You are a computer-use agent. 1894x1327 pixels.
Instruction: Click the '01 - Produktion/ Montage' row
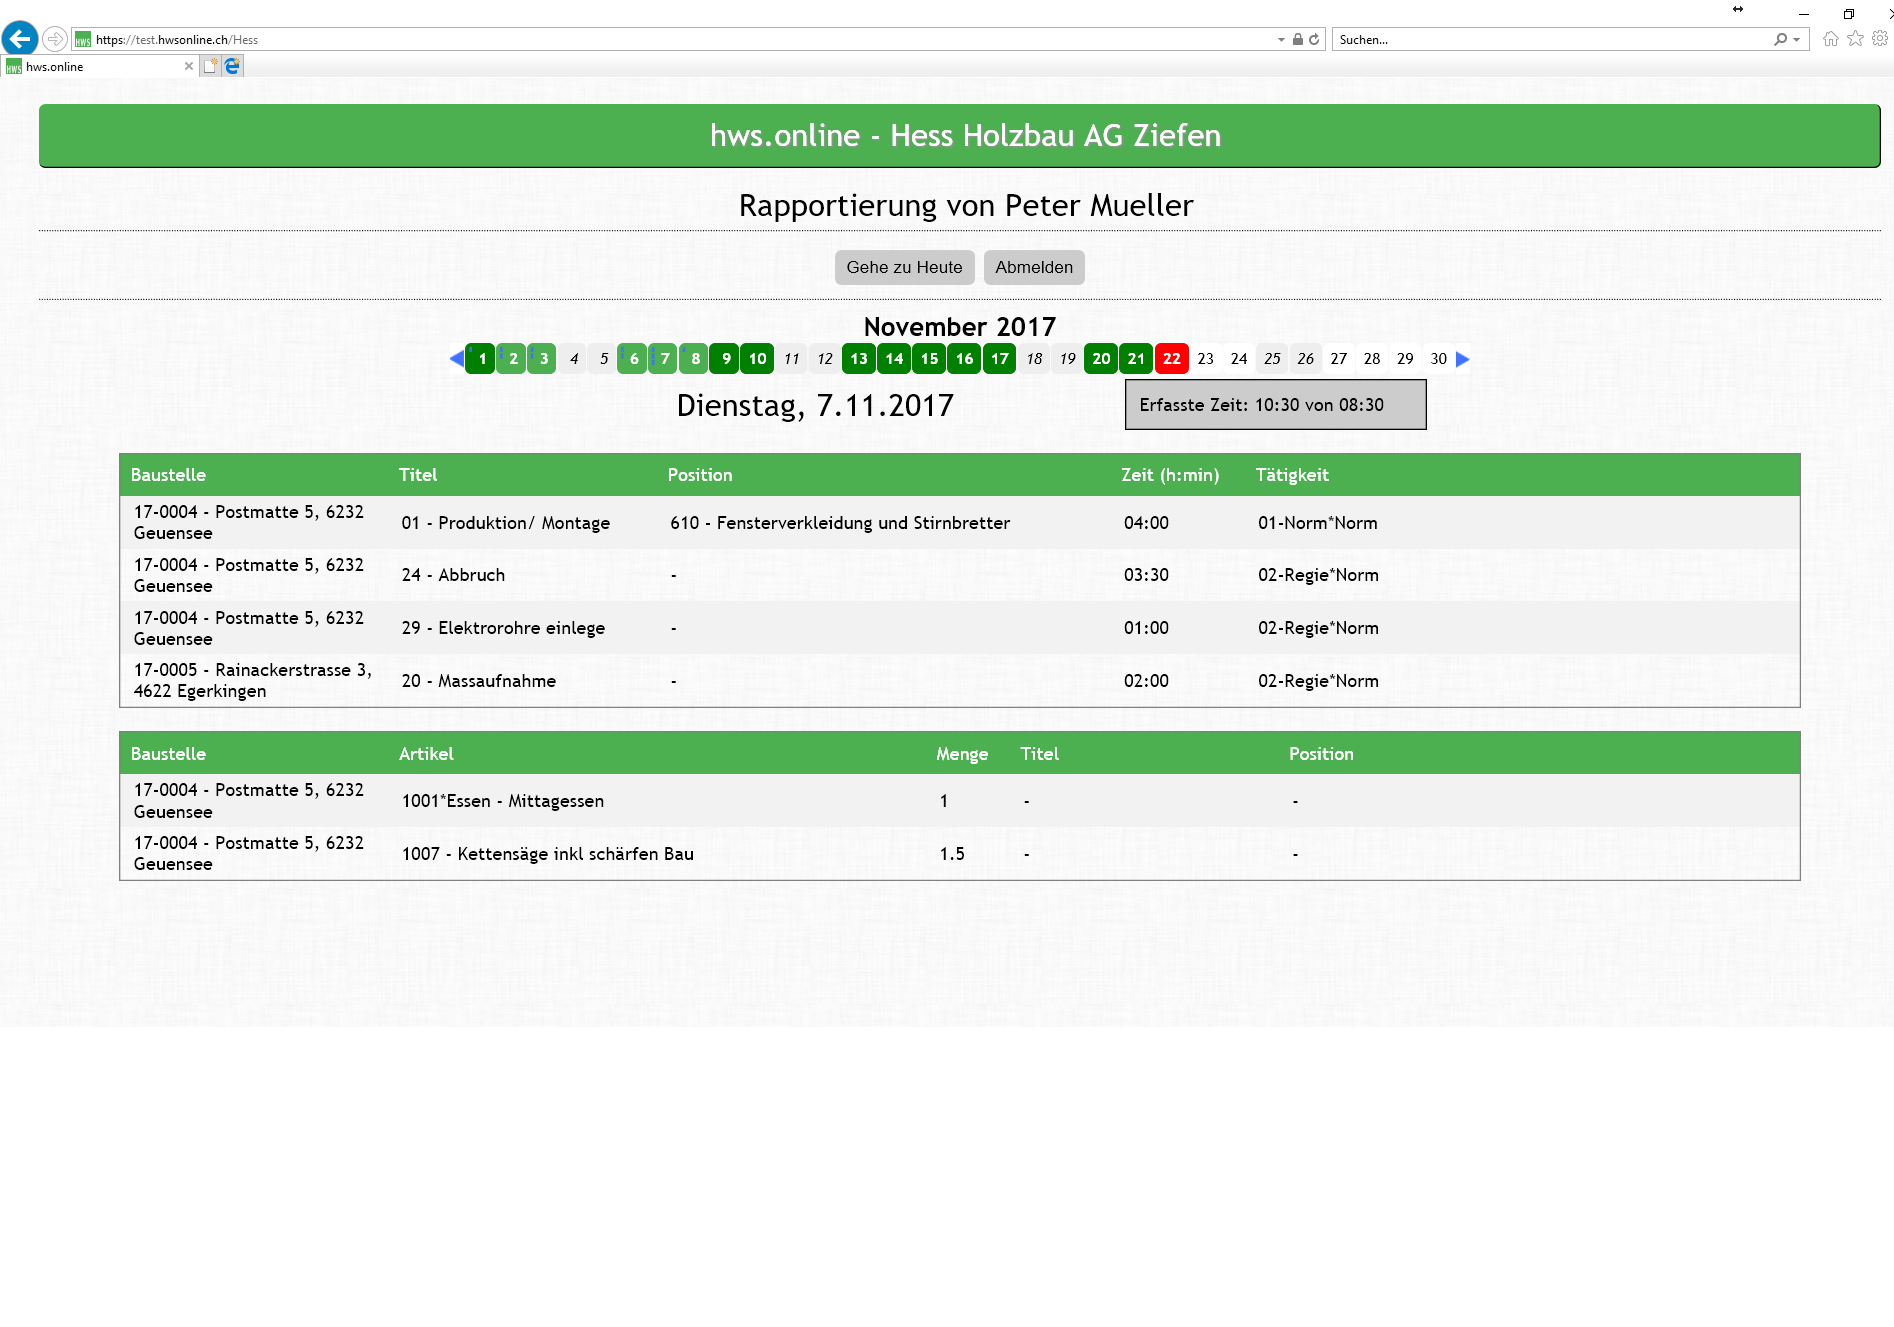[960, 523]
